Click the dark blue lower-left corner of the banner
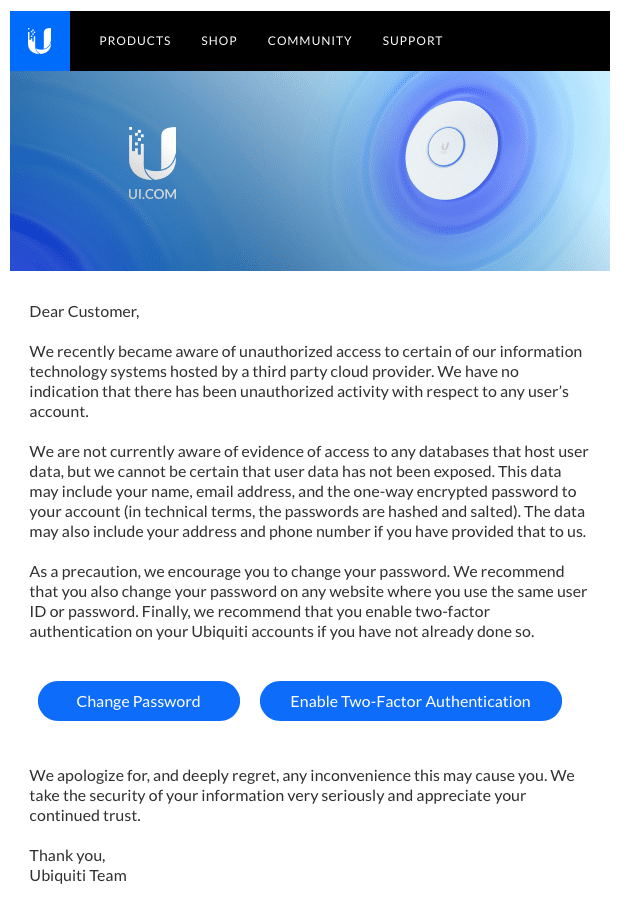Image resolution: width=631 pixels, height=910 pixels. [x=40, y=250]
